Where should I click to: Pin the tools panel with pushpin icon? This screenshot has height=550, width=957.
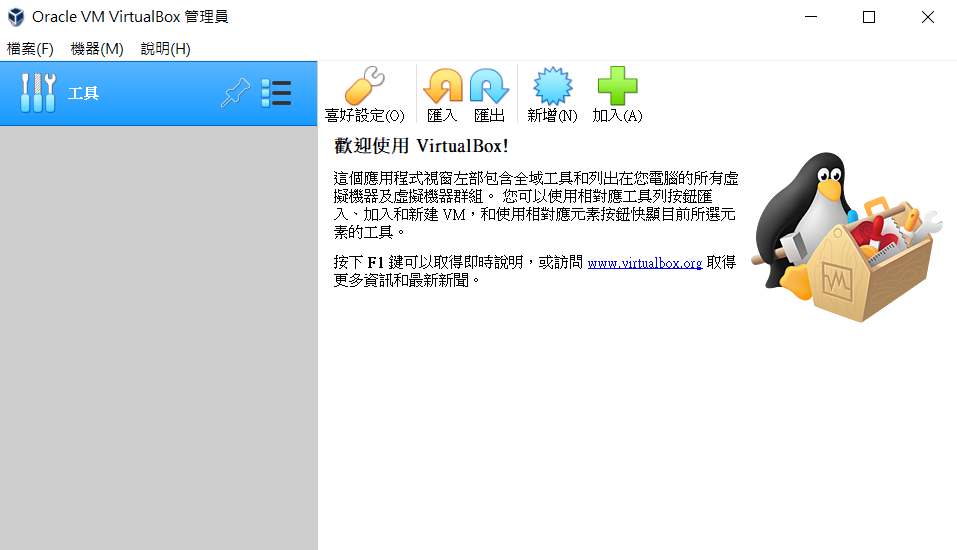point(236,93)
